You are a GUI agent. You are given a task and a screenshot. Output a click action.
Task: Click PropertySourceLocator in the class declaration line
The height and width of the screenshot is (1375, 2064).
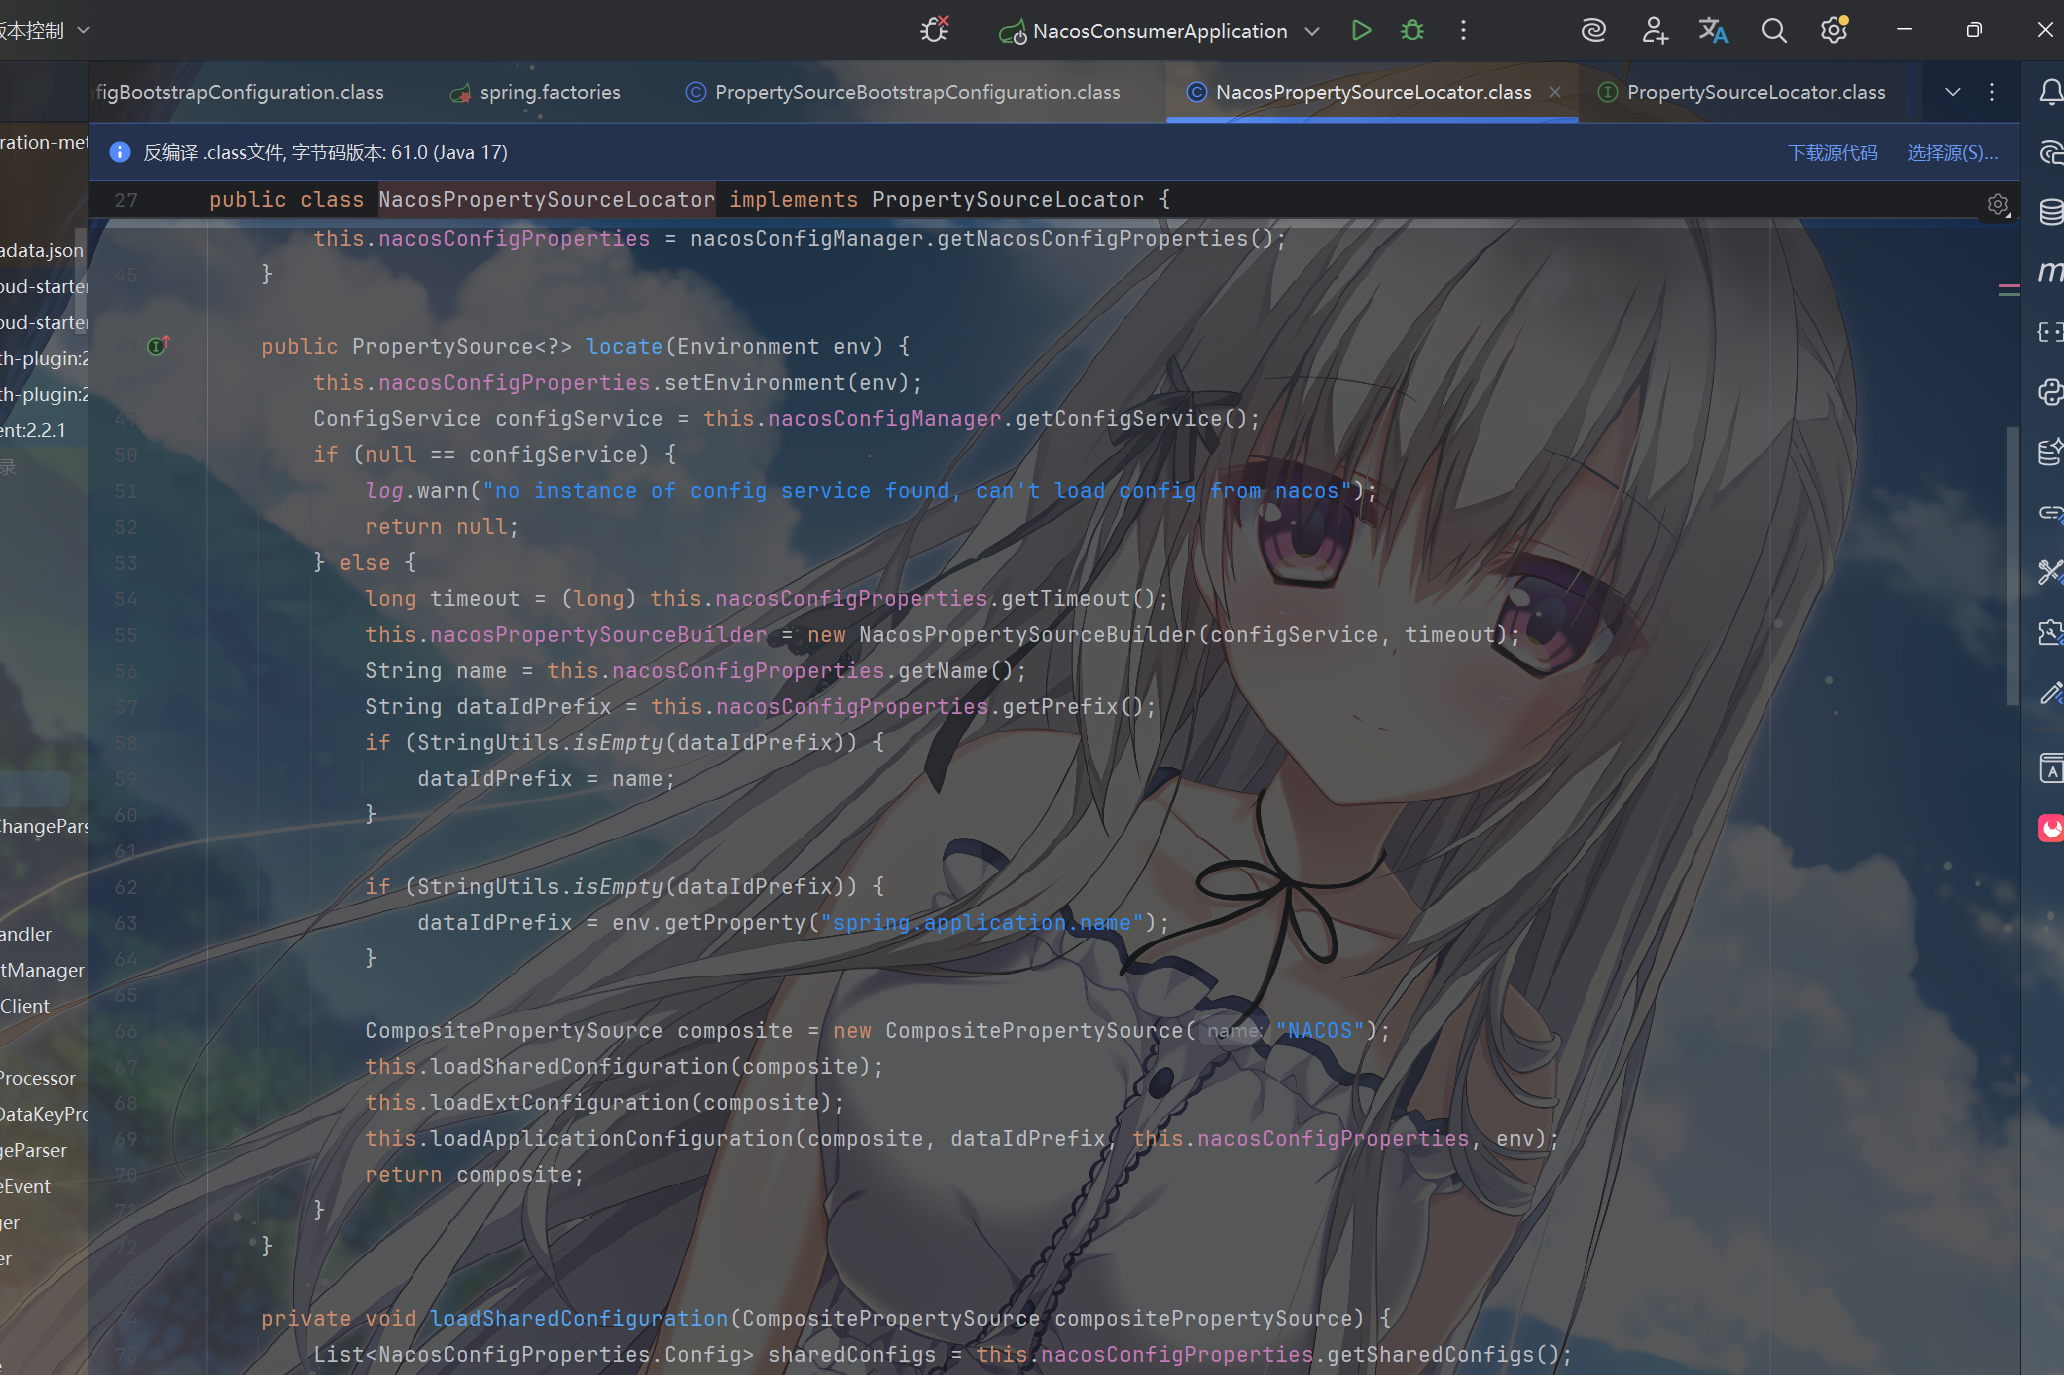point(1007,199)
